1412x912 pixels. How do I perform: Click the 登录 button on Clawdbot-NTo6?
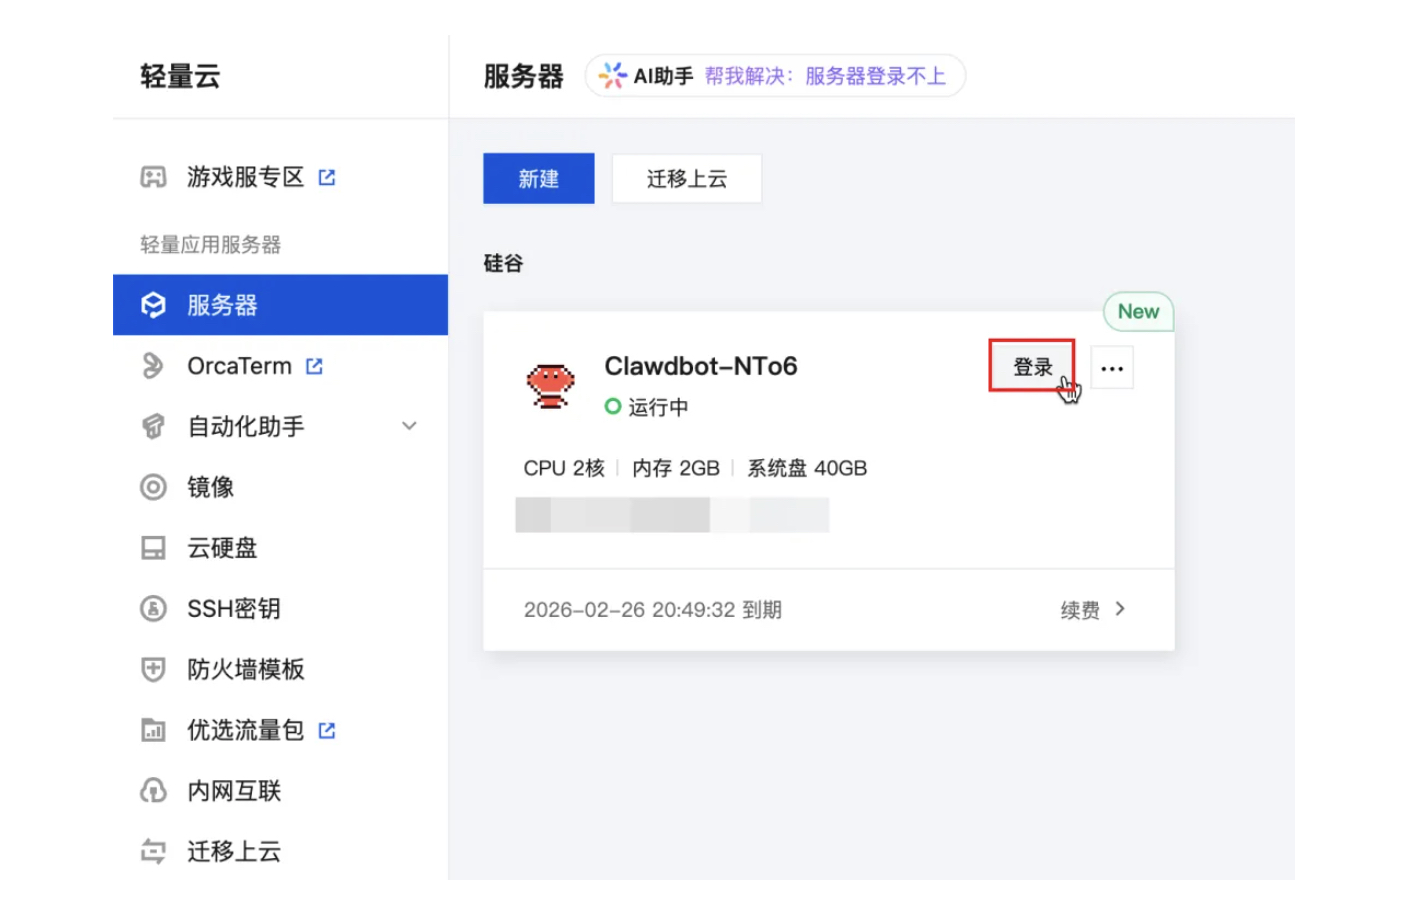tap(1032, 366)
